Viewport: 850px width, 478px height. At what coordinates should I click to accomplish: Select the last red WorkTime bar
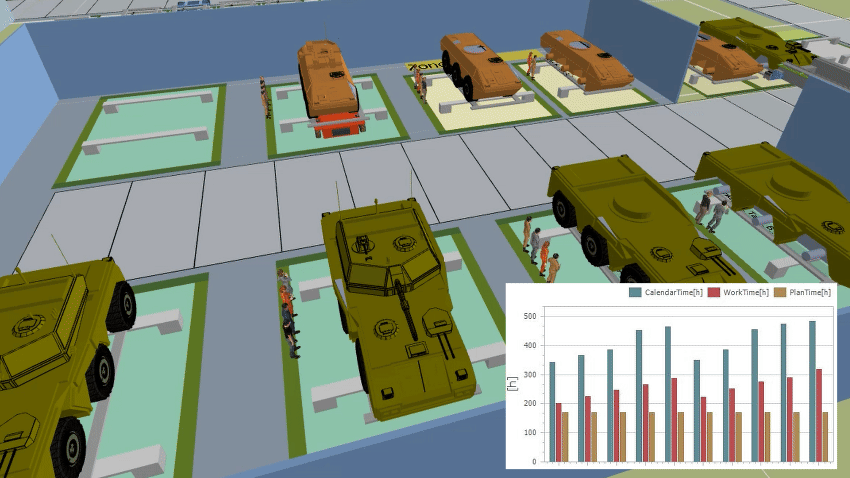click(x=819, y=415)
